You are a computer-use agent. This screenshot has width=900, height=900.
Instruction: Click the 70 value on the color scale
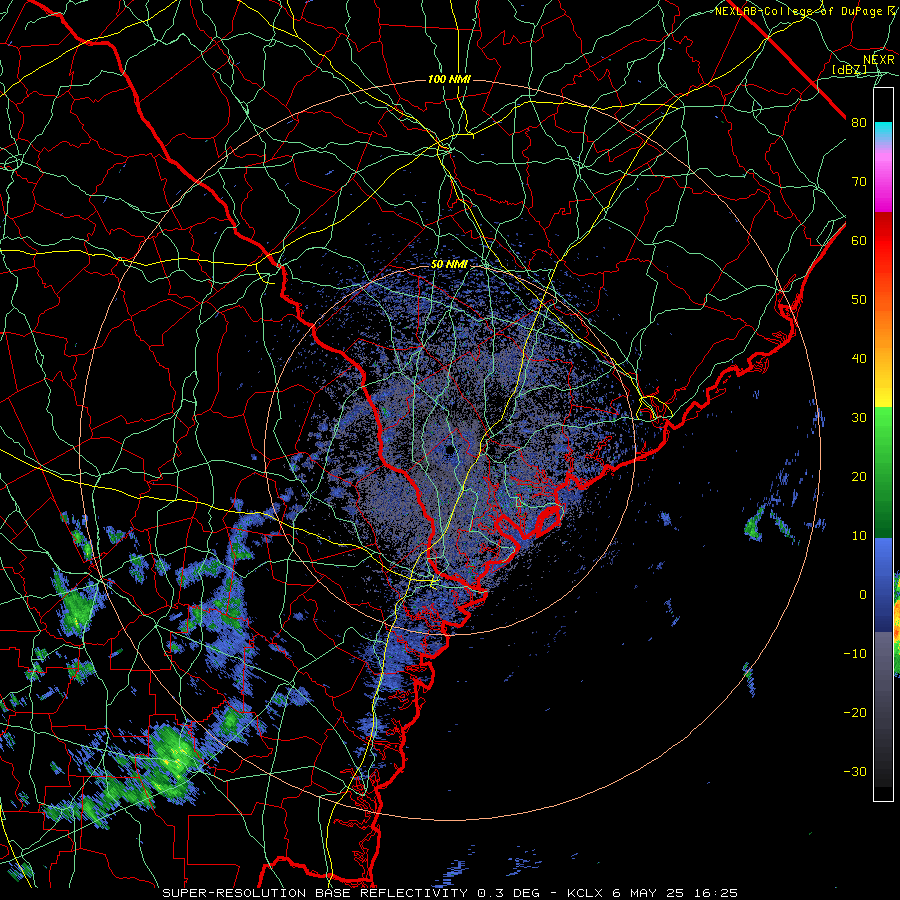[x=859, y=182]
